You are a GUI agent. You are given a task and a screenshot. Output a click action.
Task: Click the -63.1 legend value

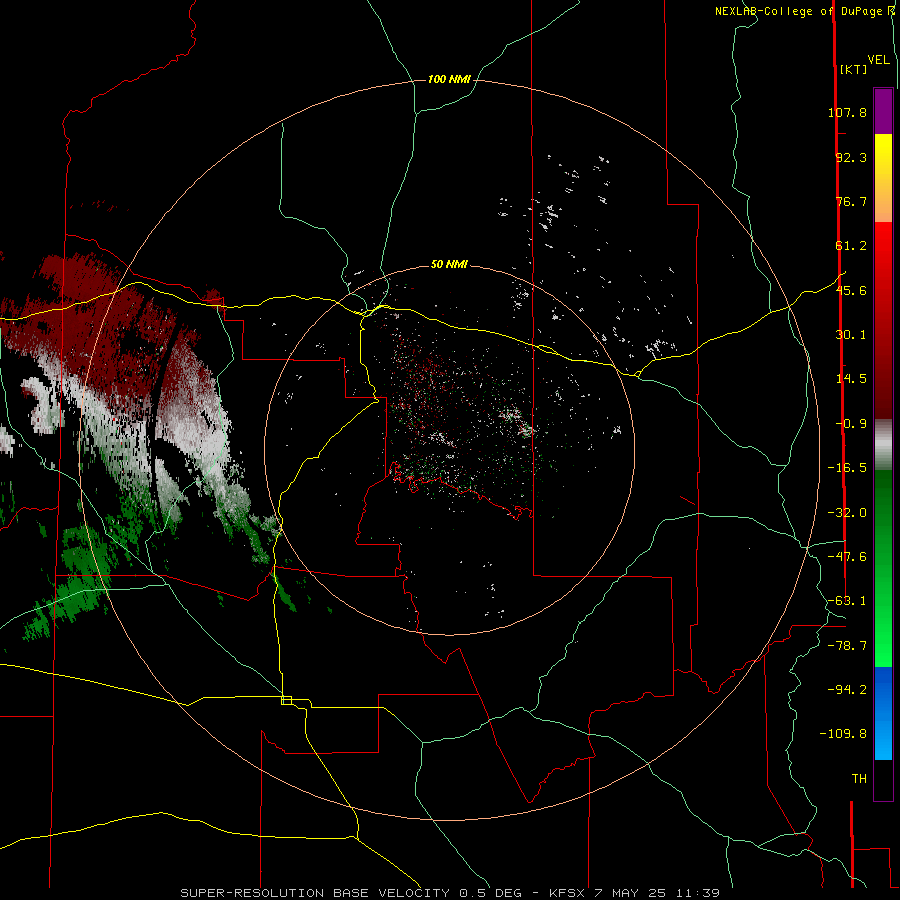click(x=847, y=601)
